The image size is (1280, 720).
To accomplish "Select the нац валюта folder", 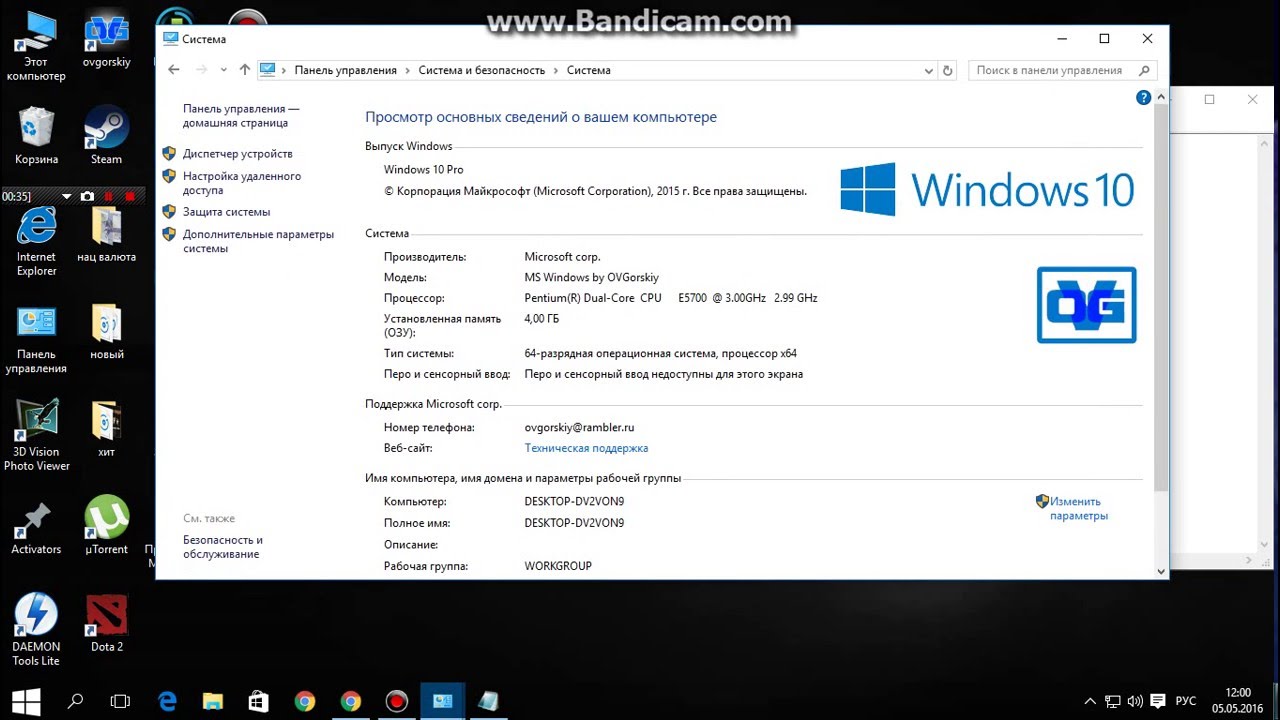I will [106, 235].
